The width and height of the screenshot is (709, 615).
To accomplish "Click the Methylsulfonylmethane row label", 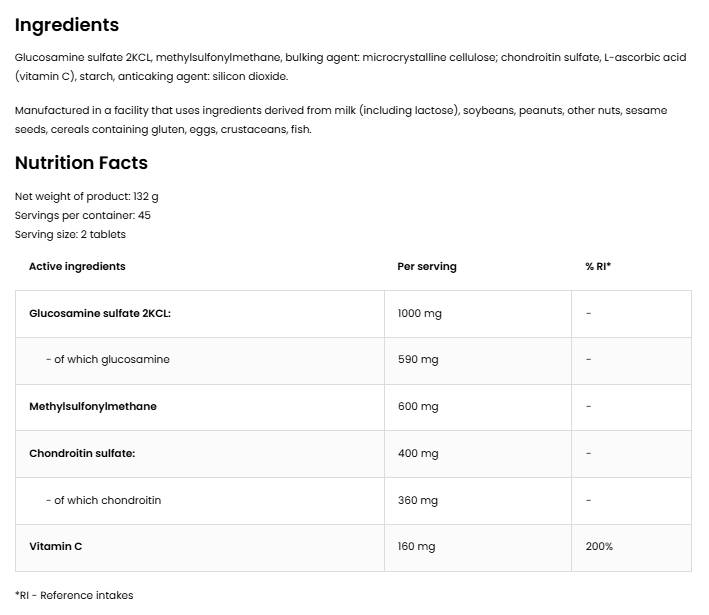I will (x=93, y=406).
